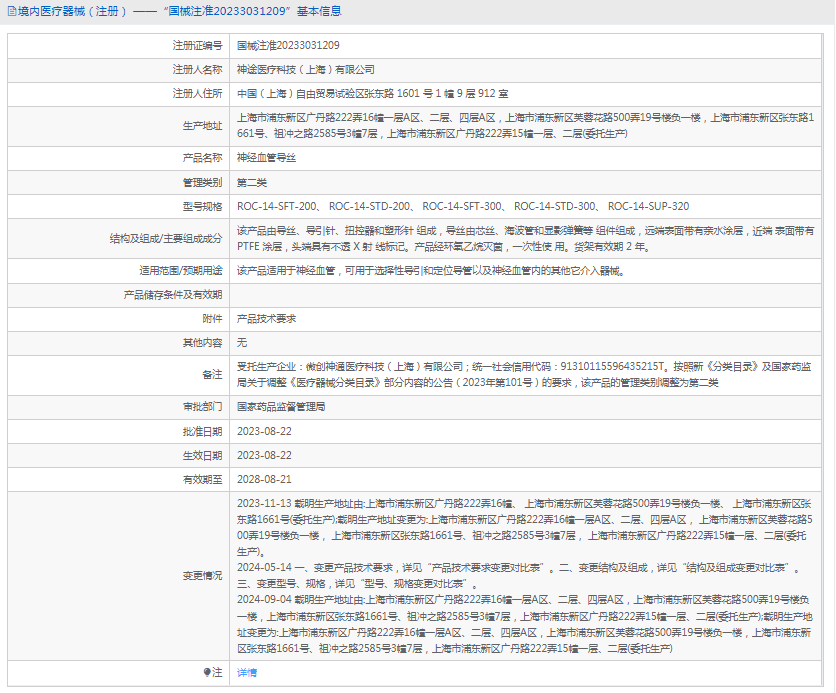Click the 2024-05-14 change record entry
The image size is (836, 693).
coord(520,576)
